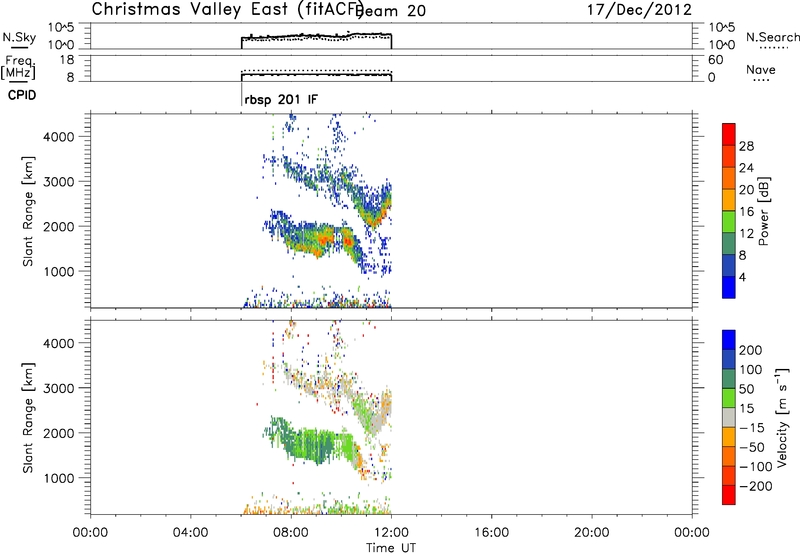The height and width of the screenshot is (554, 800).
Task: Click the '16' label on the Power color bar
Action: coord(746,212)
